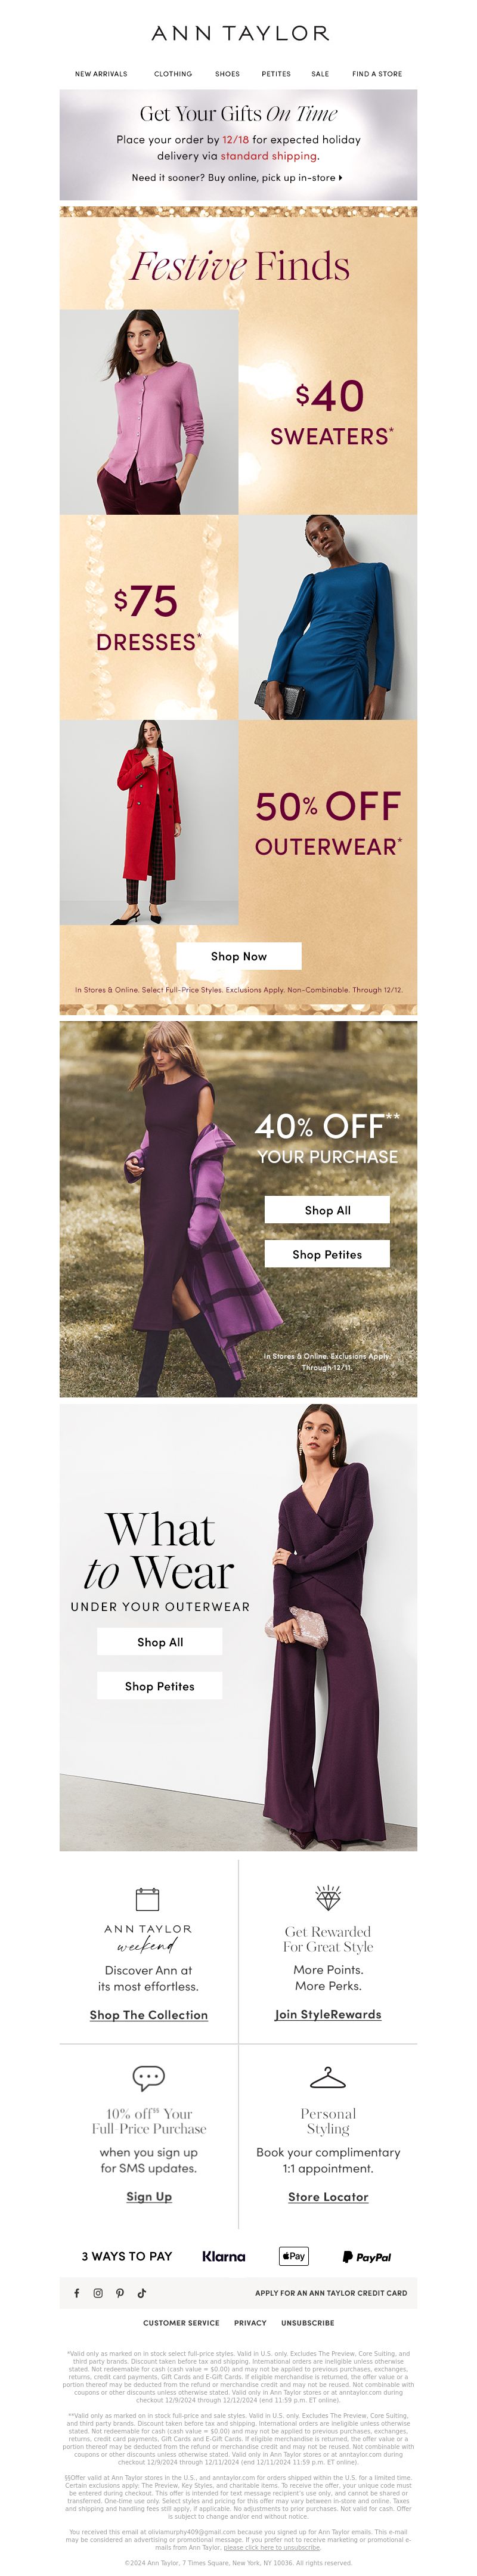The image size is (477, 2576).
Task: Open the Facebook social icon
Action: point(76,2292)
